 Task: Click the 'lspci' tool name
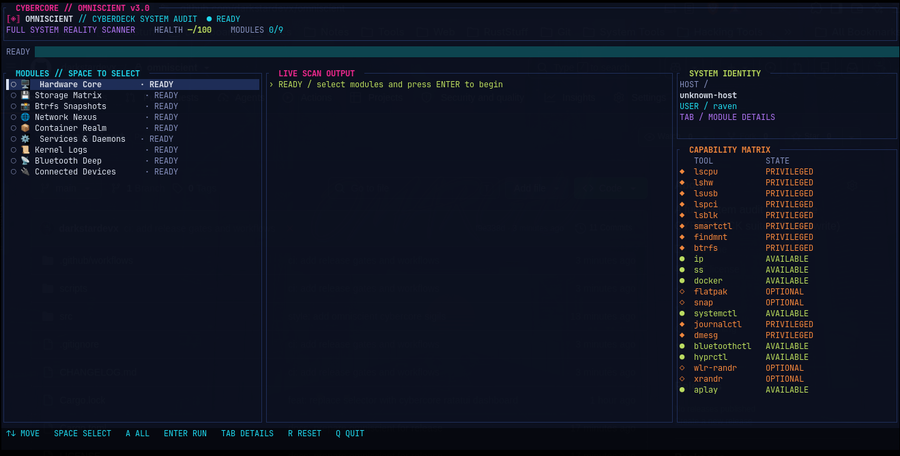pyautogui.click(x=705, y=204)
